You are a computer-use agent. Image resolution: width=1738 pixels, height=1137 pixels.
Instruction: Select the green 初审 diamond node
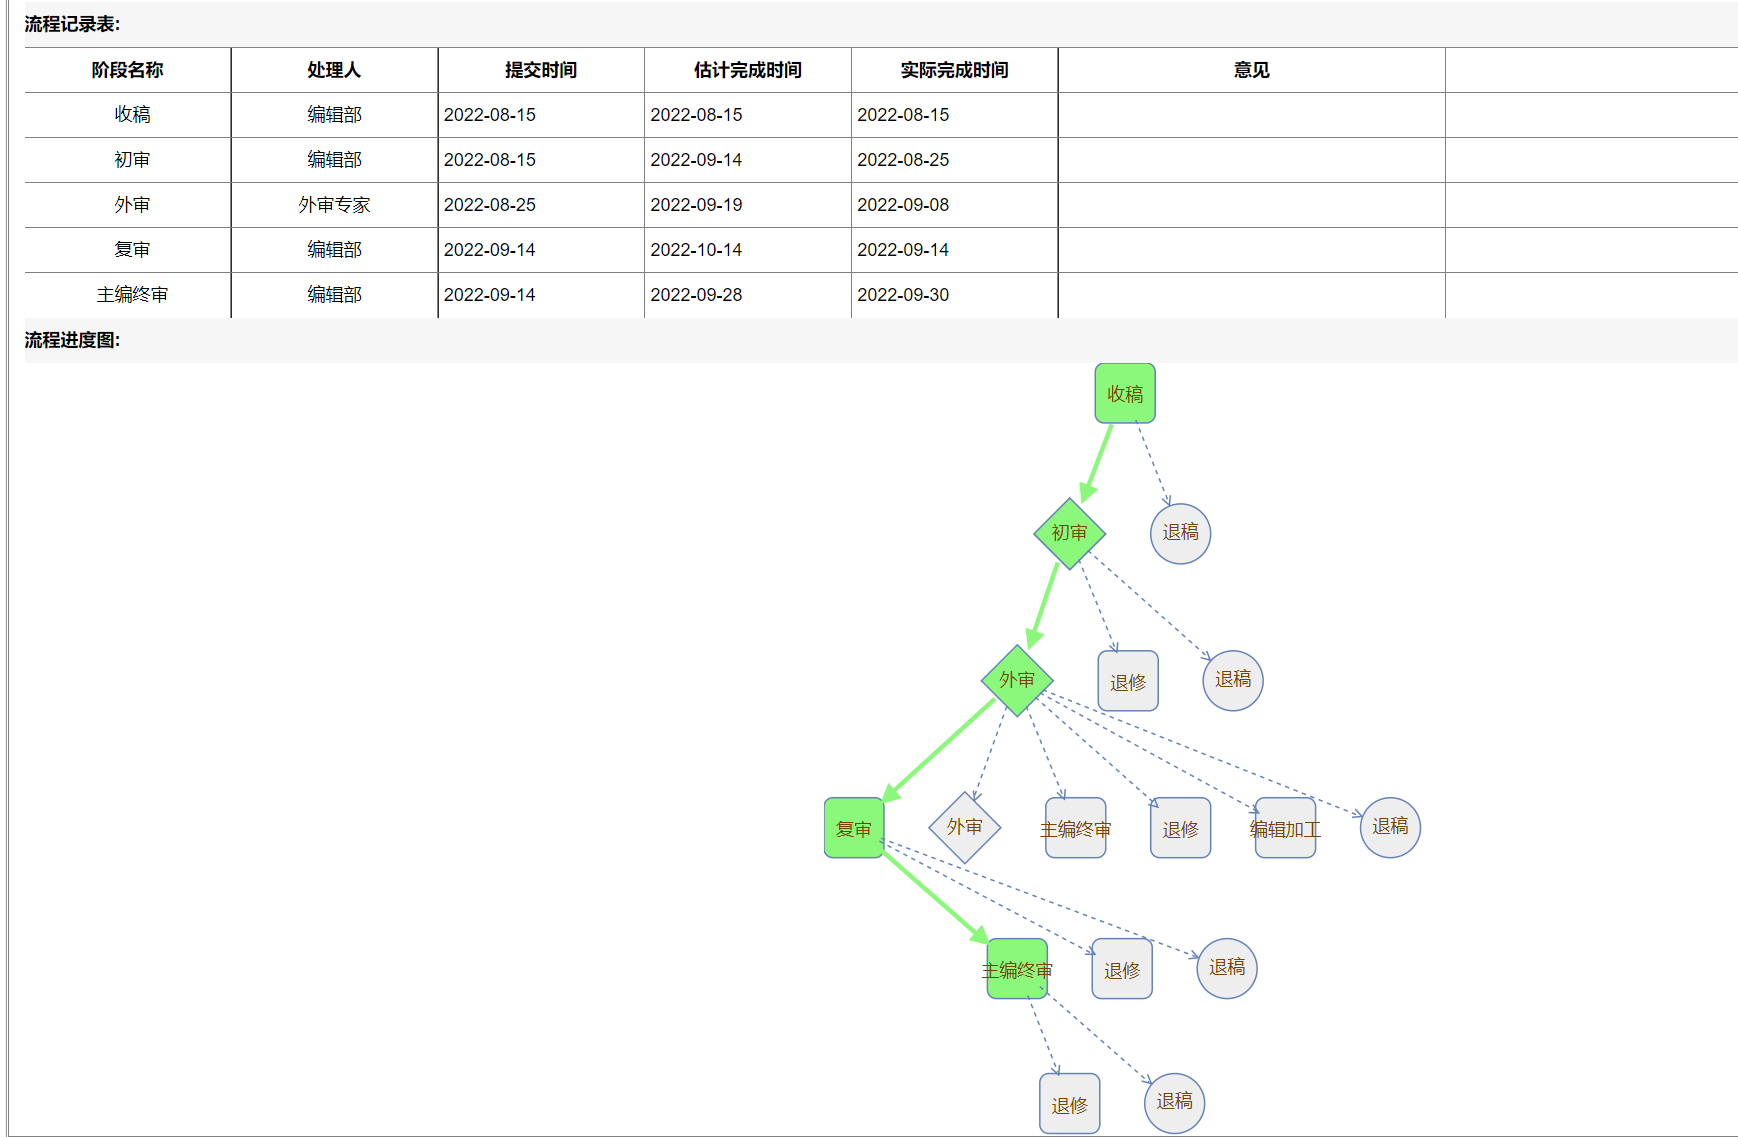pyautogui.click(x=1069, y=533)
